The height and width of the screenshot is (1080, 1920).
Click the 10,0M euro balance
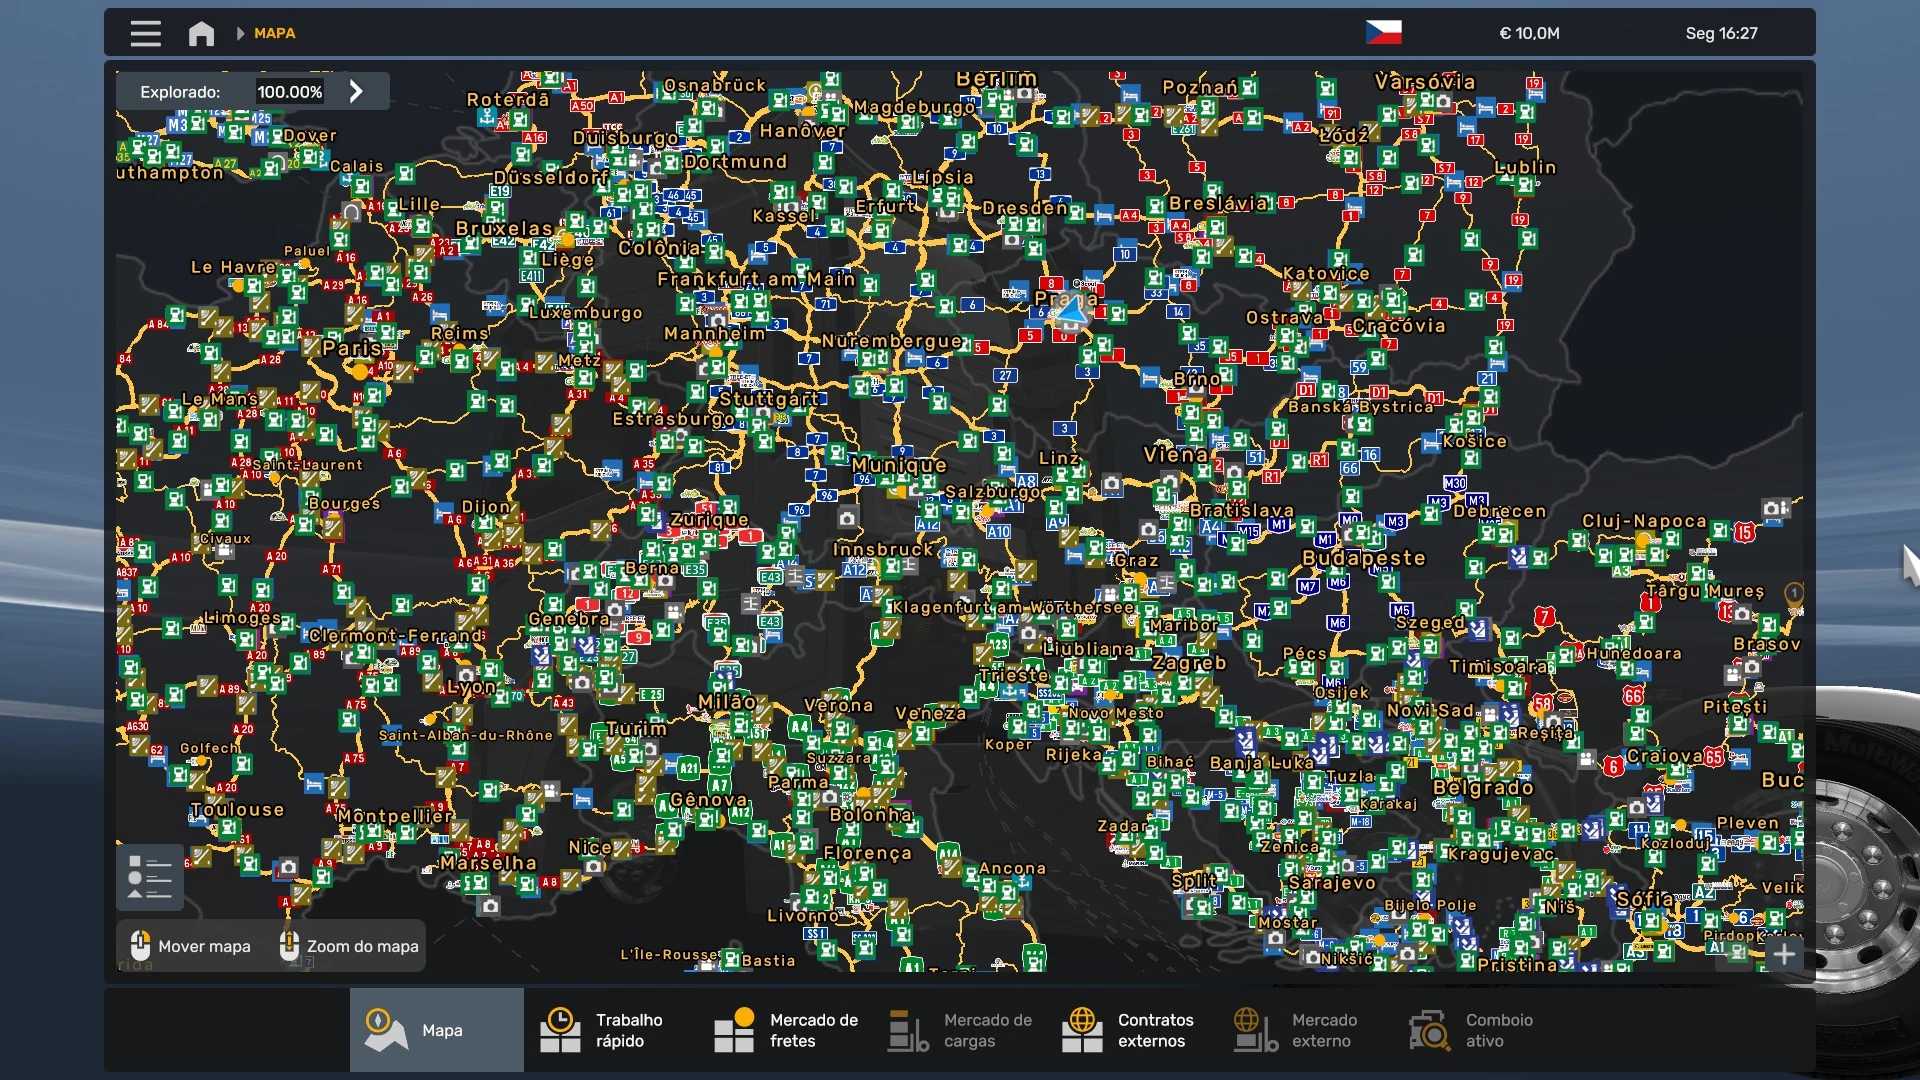pyautogui.click(x=1529, y=33)
